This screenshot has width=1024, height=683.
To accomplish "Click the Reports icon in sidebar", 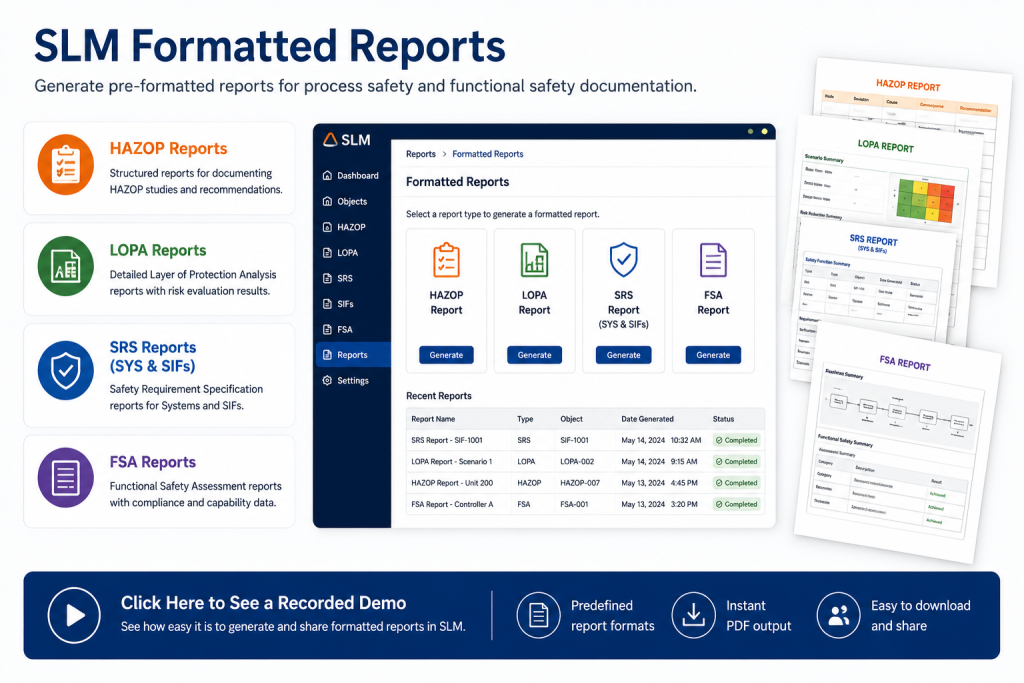I will point(327,355).
